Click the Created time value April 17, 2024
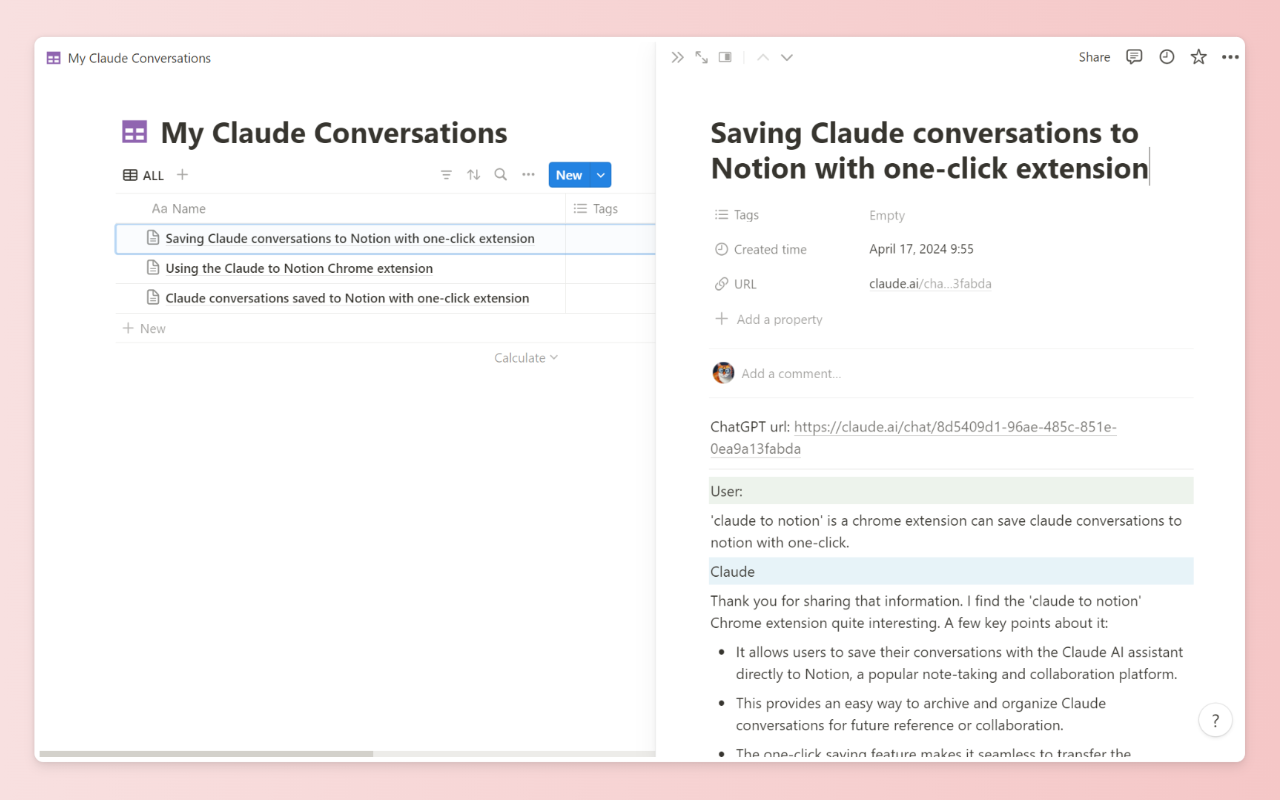This screenshot has height=800, width=1280. pos(921,249)
